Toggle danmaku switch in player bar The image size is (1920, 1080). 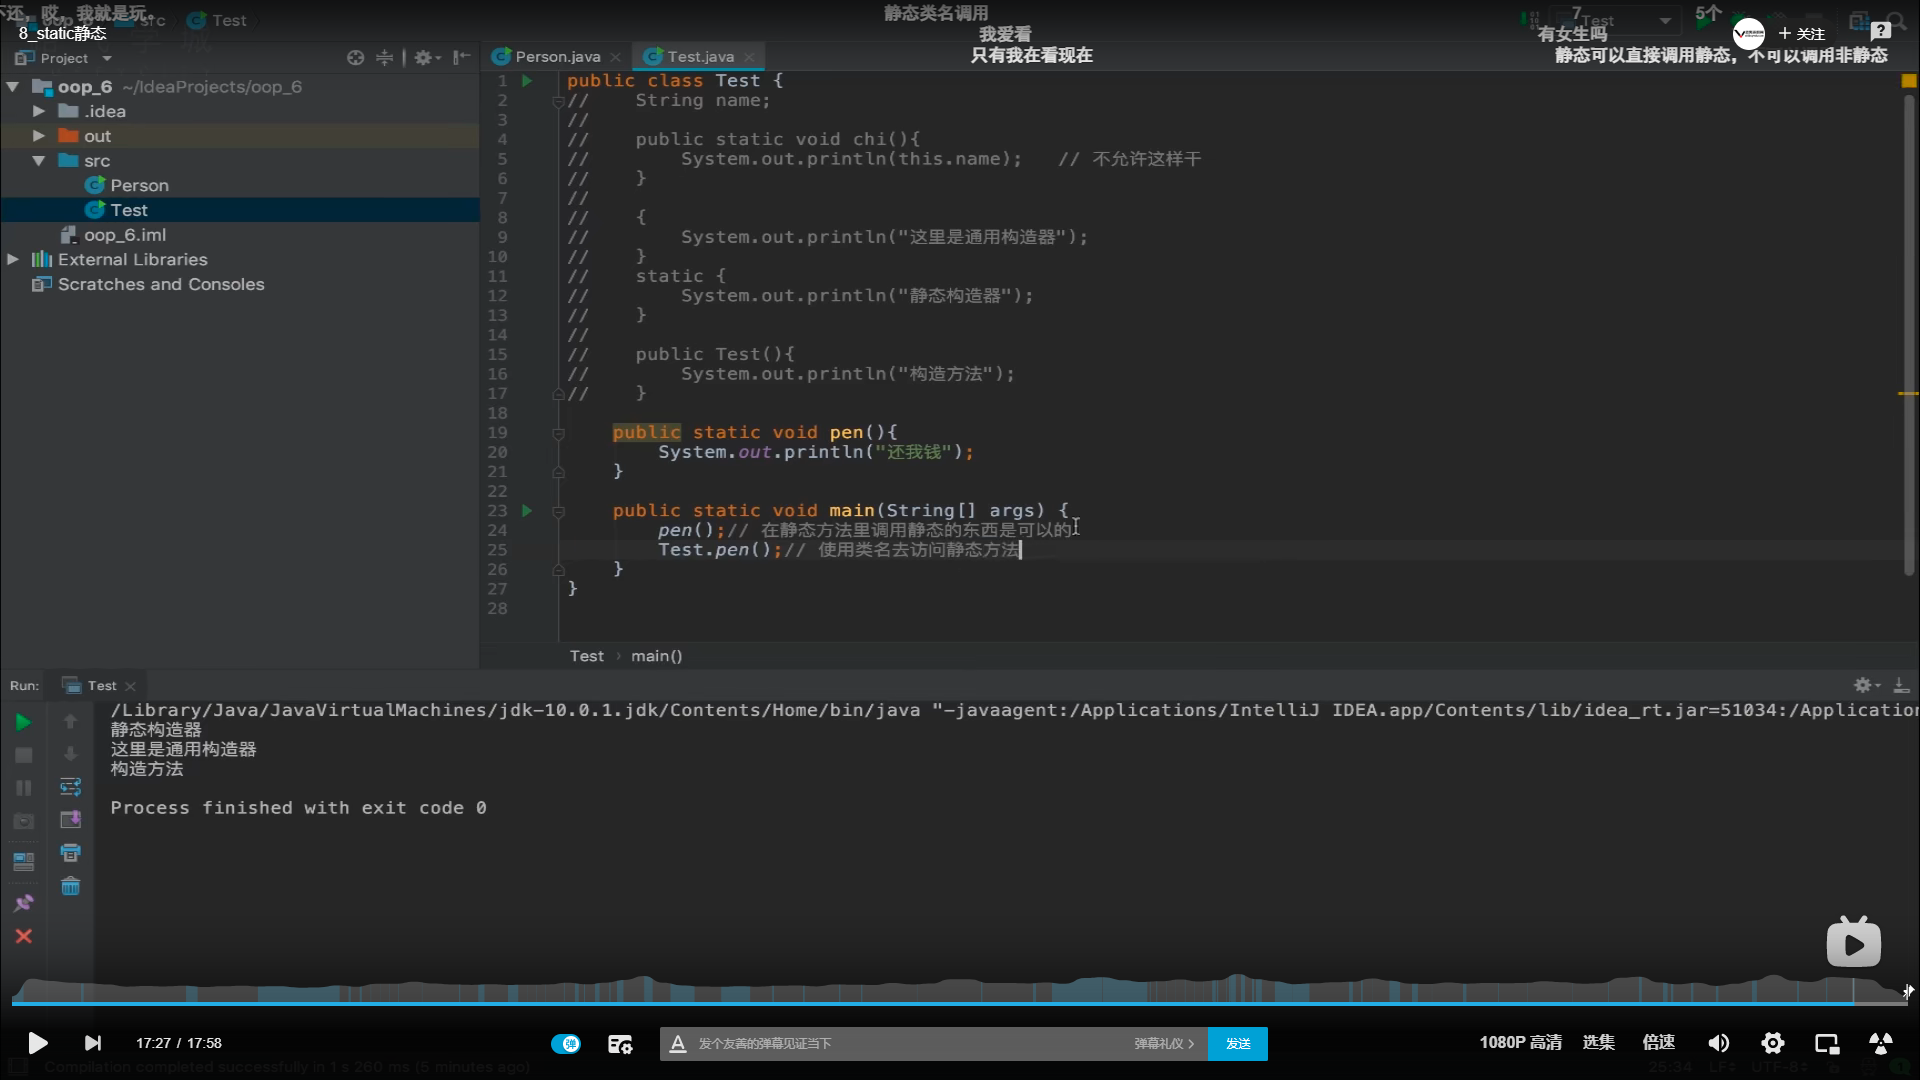[x=566, y=1043]
